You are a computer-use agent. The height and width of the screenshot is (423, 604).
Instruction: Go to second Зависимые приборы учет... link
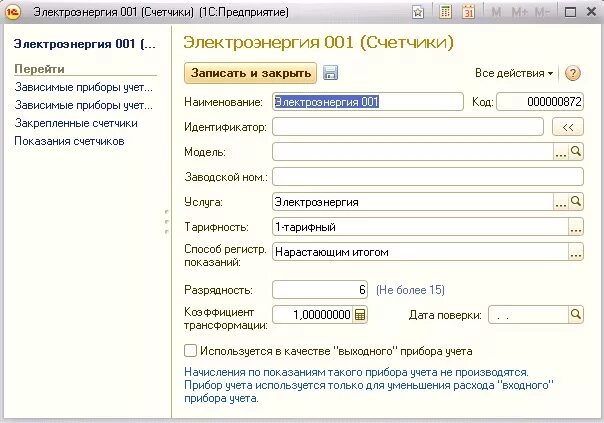[x=84, y=105]
